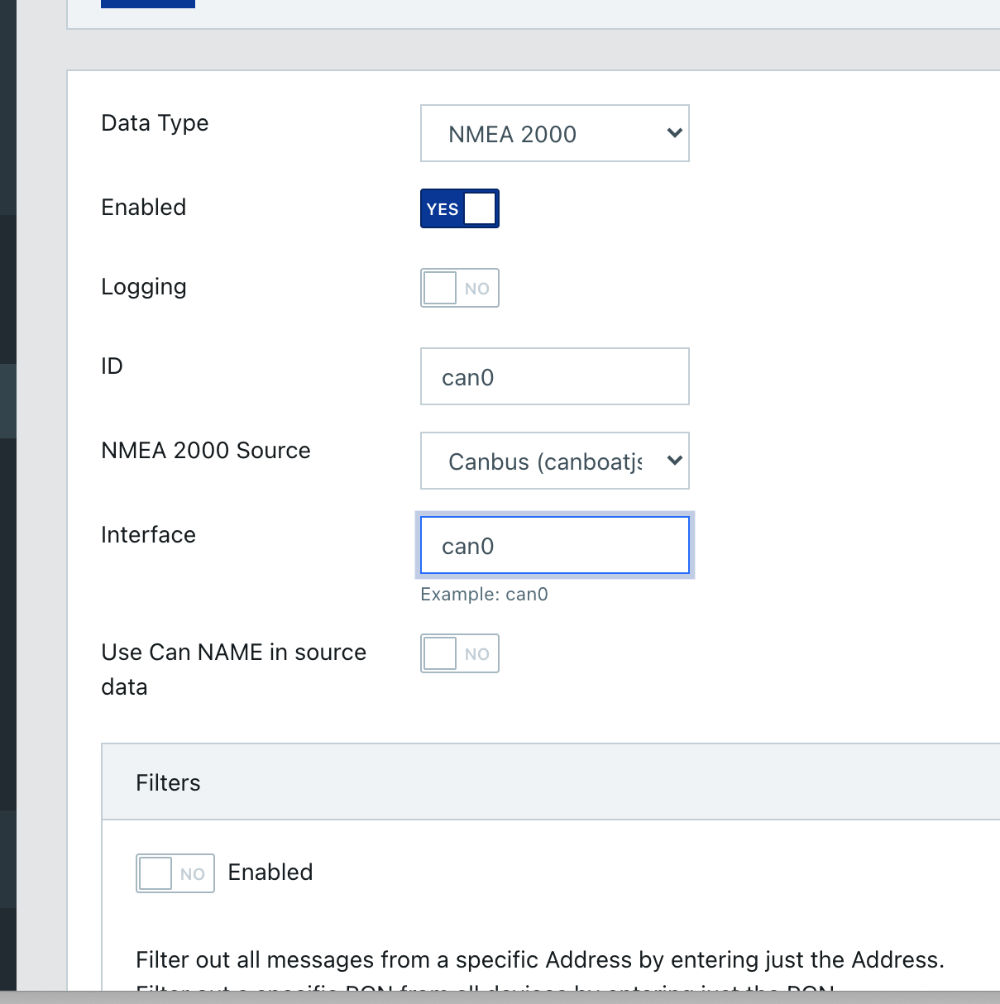Click the 'Data Type' field label
The width and height of the screenshot is (1000, 1004).
pyautogui.click(x=155, y=123)
